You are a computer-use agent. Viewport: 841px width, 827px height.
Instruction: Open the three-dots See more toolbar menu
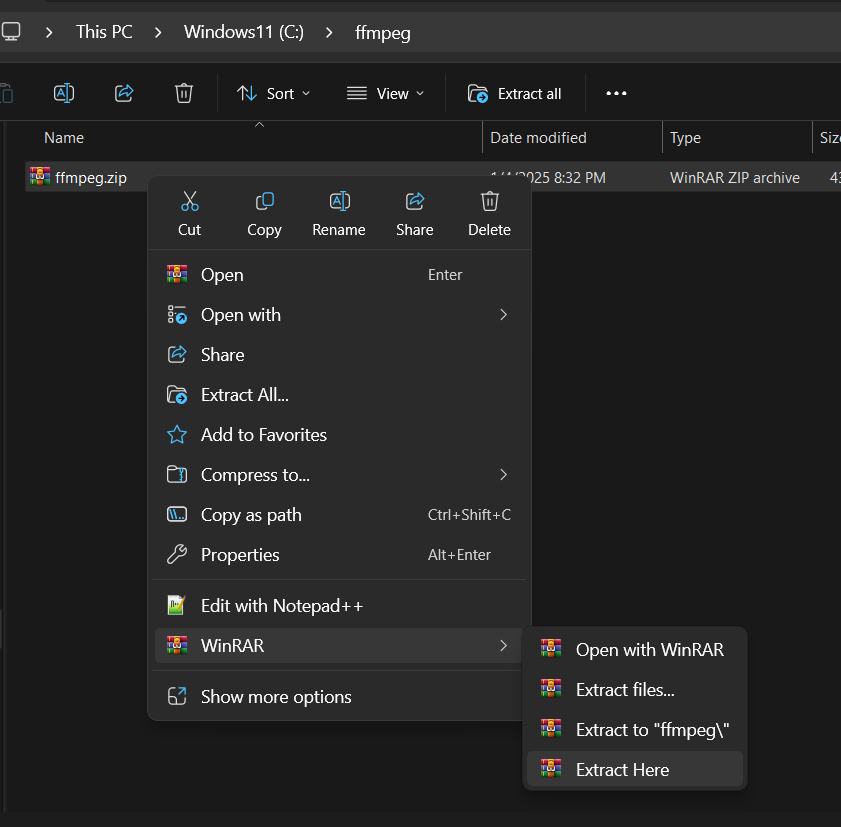[x=616, y=93]
